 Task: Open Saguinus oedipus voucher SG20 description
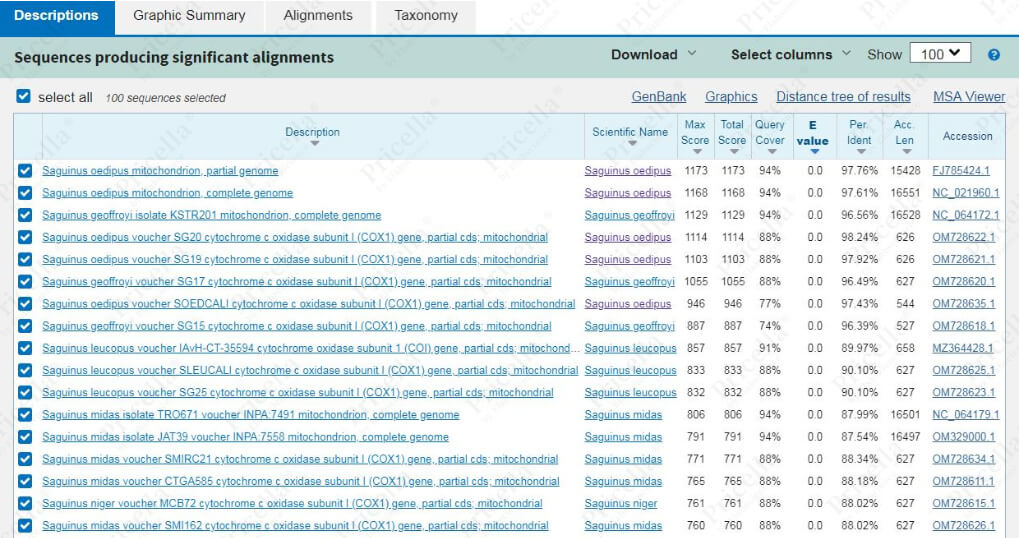(295, 237)
